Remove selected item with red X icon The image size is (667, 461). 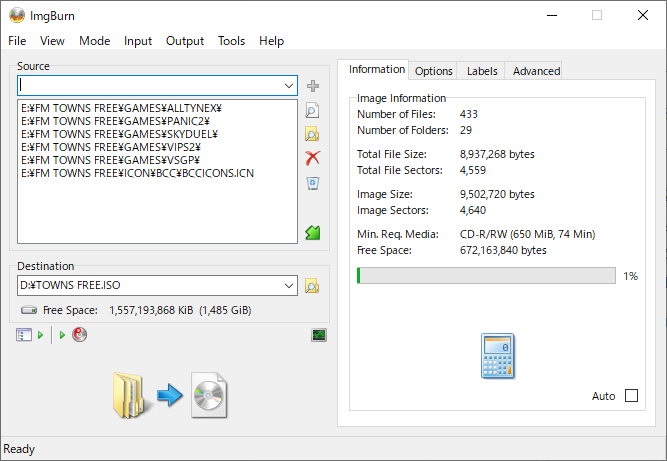click(x=313, y=158)
